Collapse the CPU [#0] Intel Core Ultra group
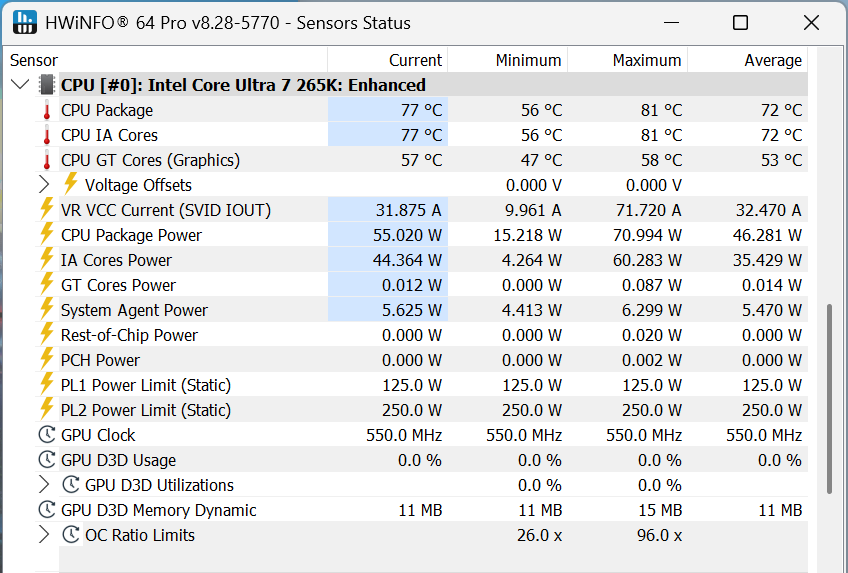This screenshot has width=848, height=573. point(20,85)
